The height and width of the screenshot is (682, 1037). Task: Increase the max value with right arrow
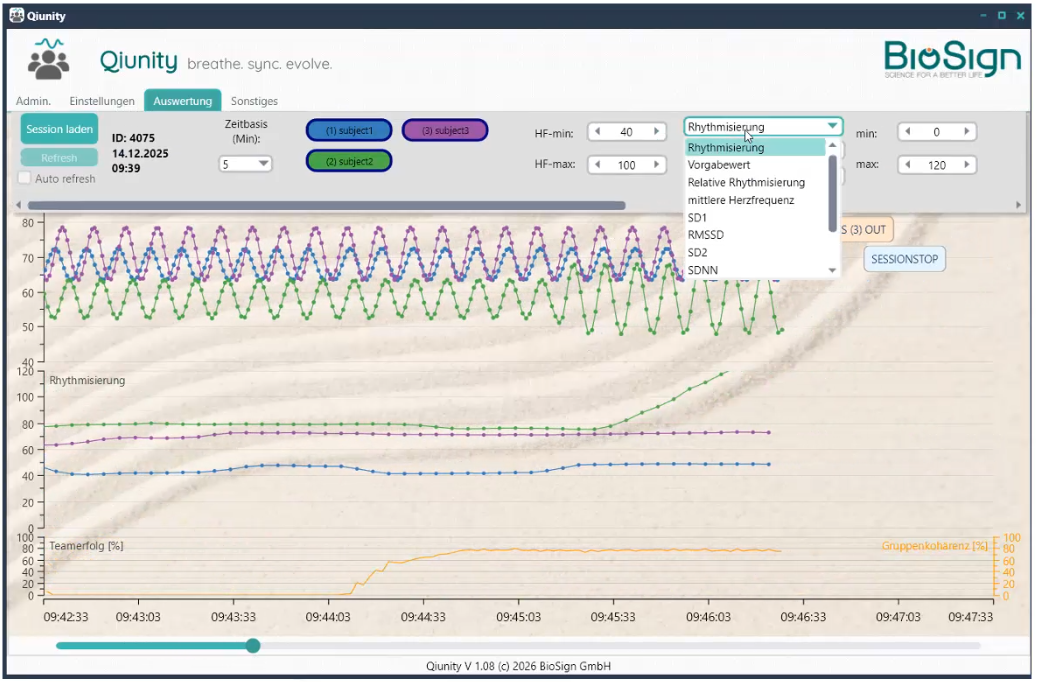[967, 165]
